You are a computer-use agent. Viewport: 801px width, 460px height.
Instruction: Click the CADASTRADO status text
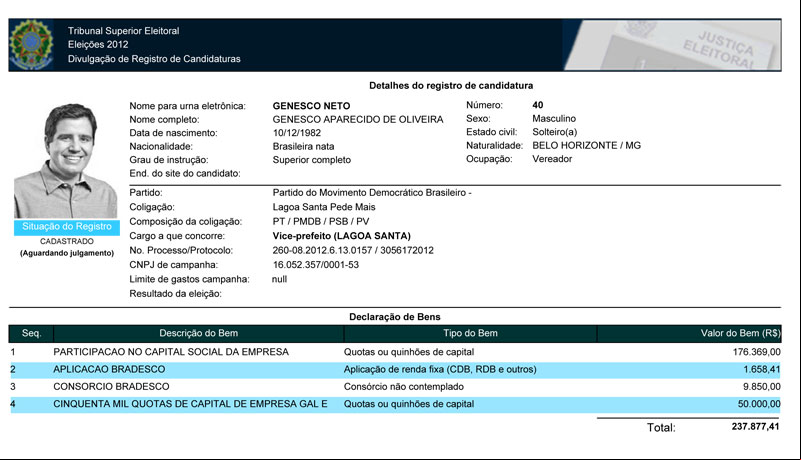[x=67, y=241]
